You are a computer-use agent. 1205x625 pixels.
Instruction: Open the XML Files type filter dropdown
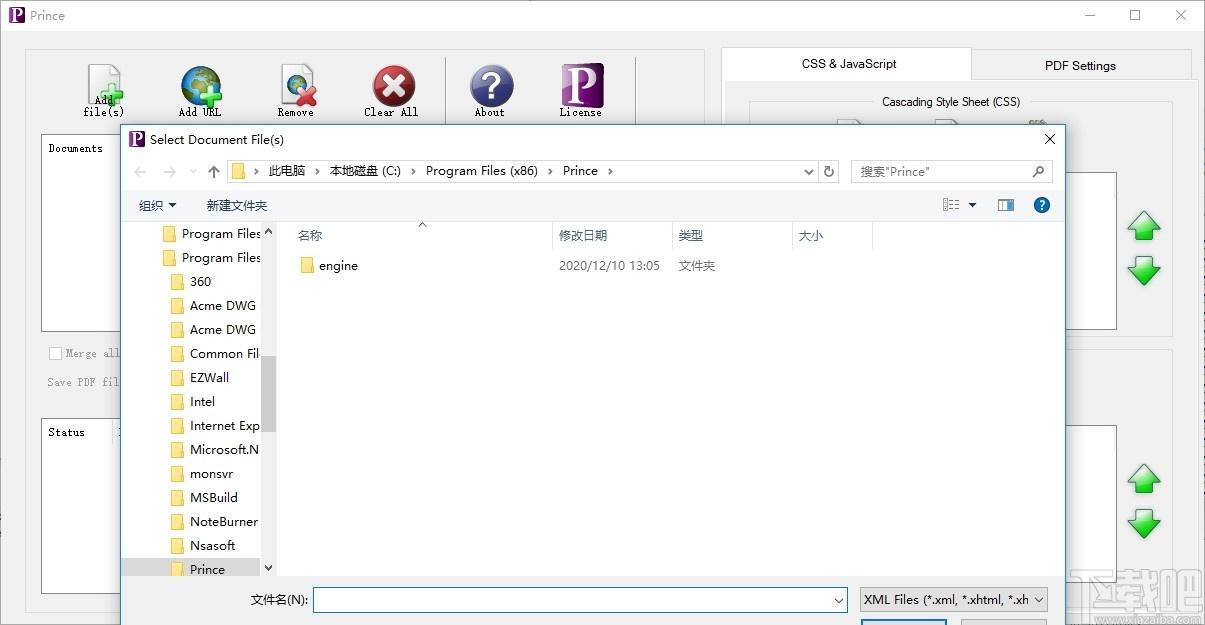pyautogui.click(x=954, y=600)
